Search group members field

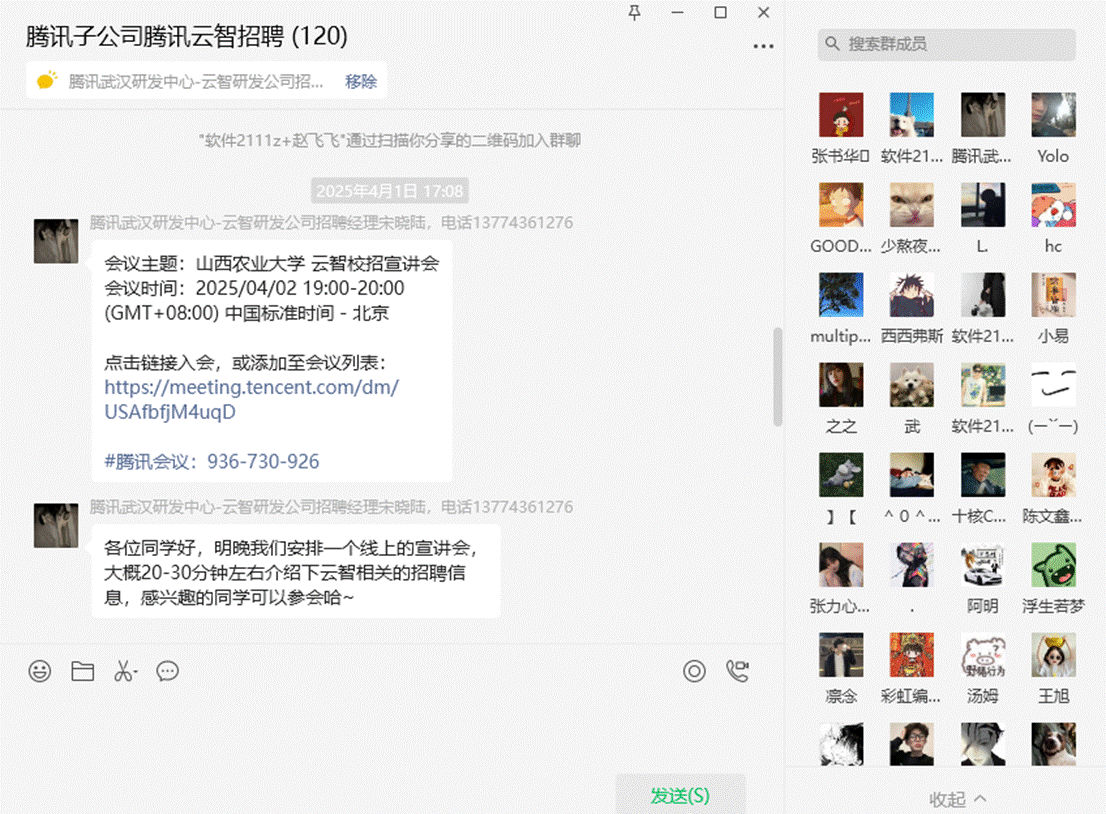[947, 44]
